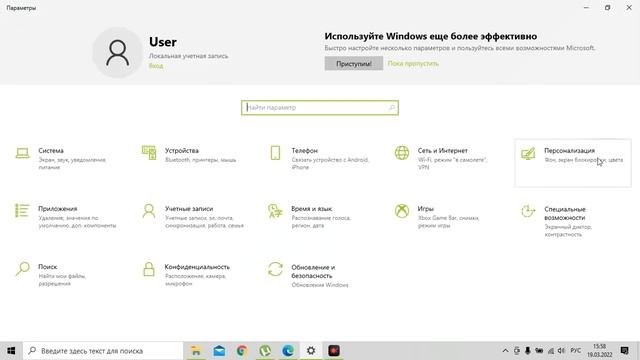The image size is (640, 360).
Task: Open the red recorder app on taskbar
Action: pyautogui.click(x=334, y=351)
